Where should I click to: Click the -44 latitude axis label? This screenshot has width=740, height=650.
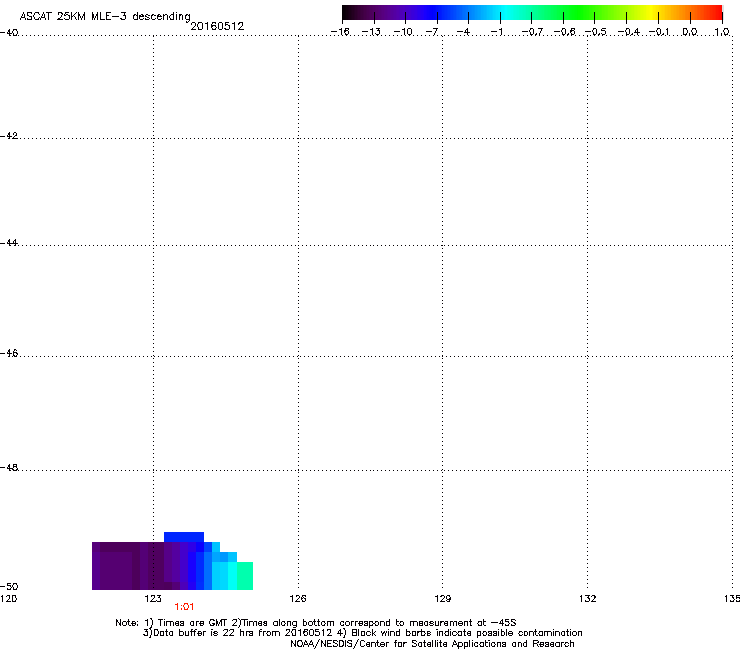click(x=9, y=243)
